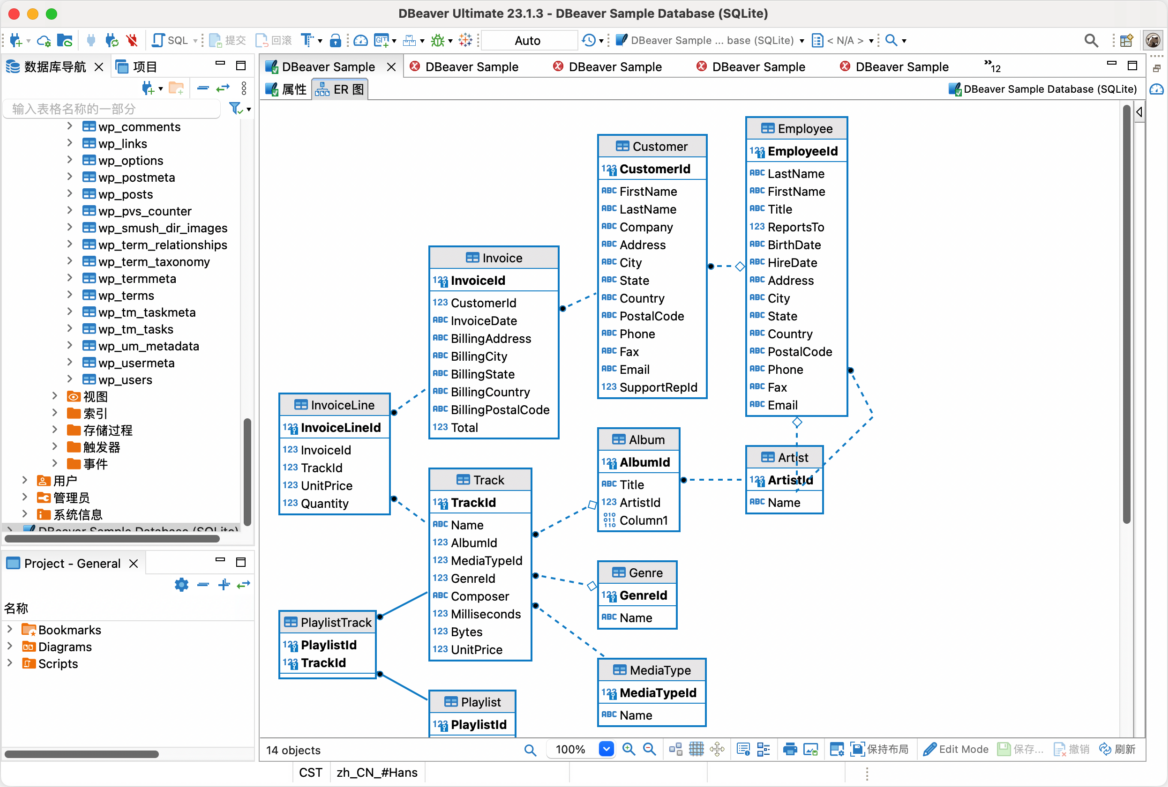Screen dimensions: 1168x787
Task: Click the green bug debug icon
Action: coord(438,40)
